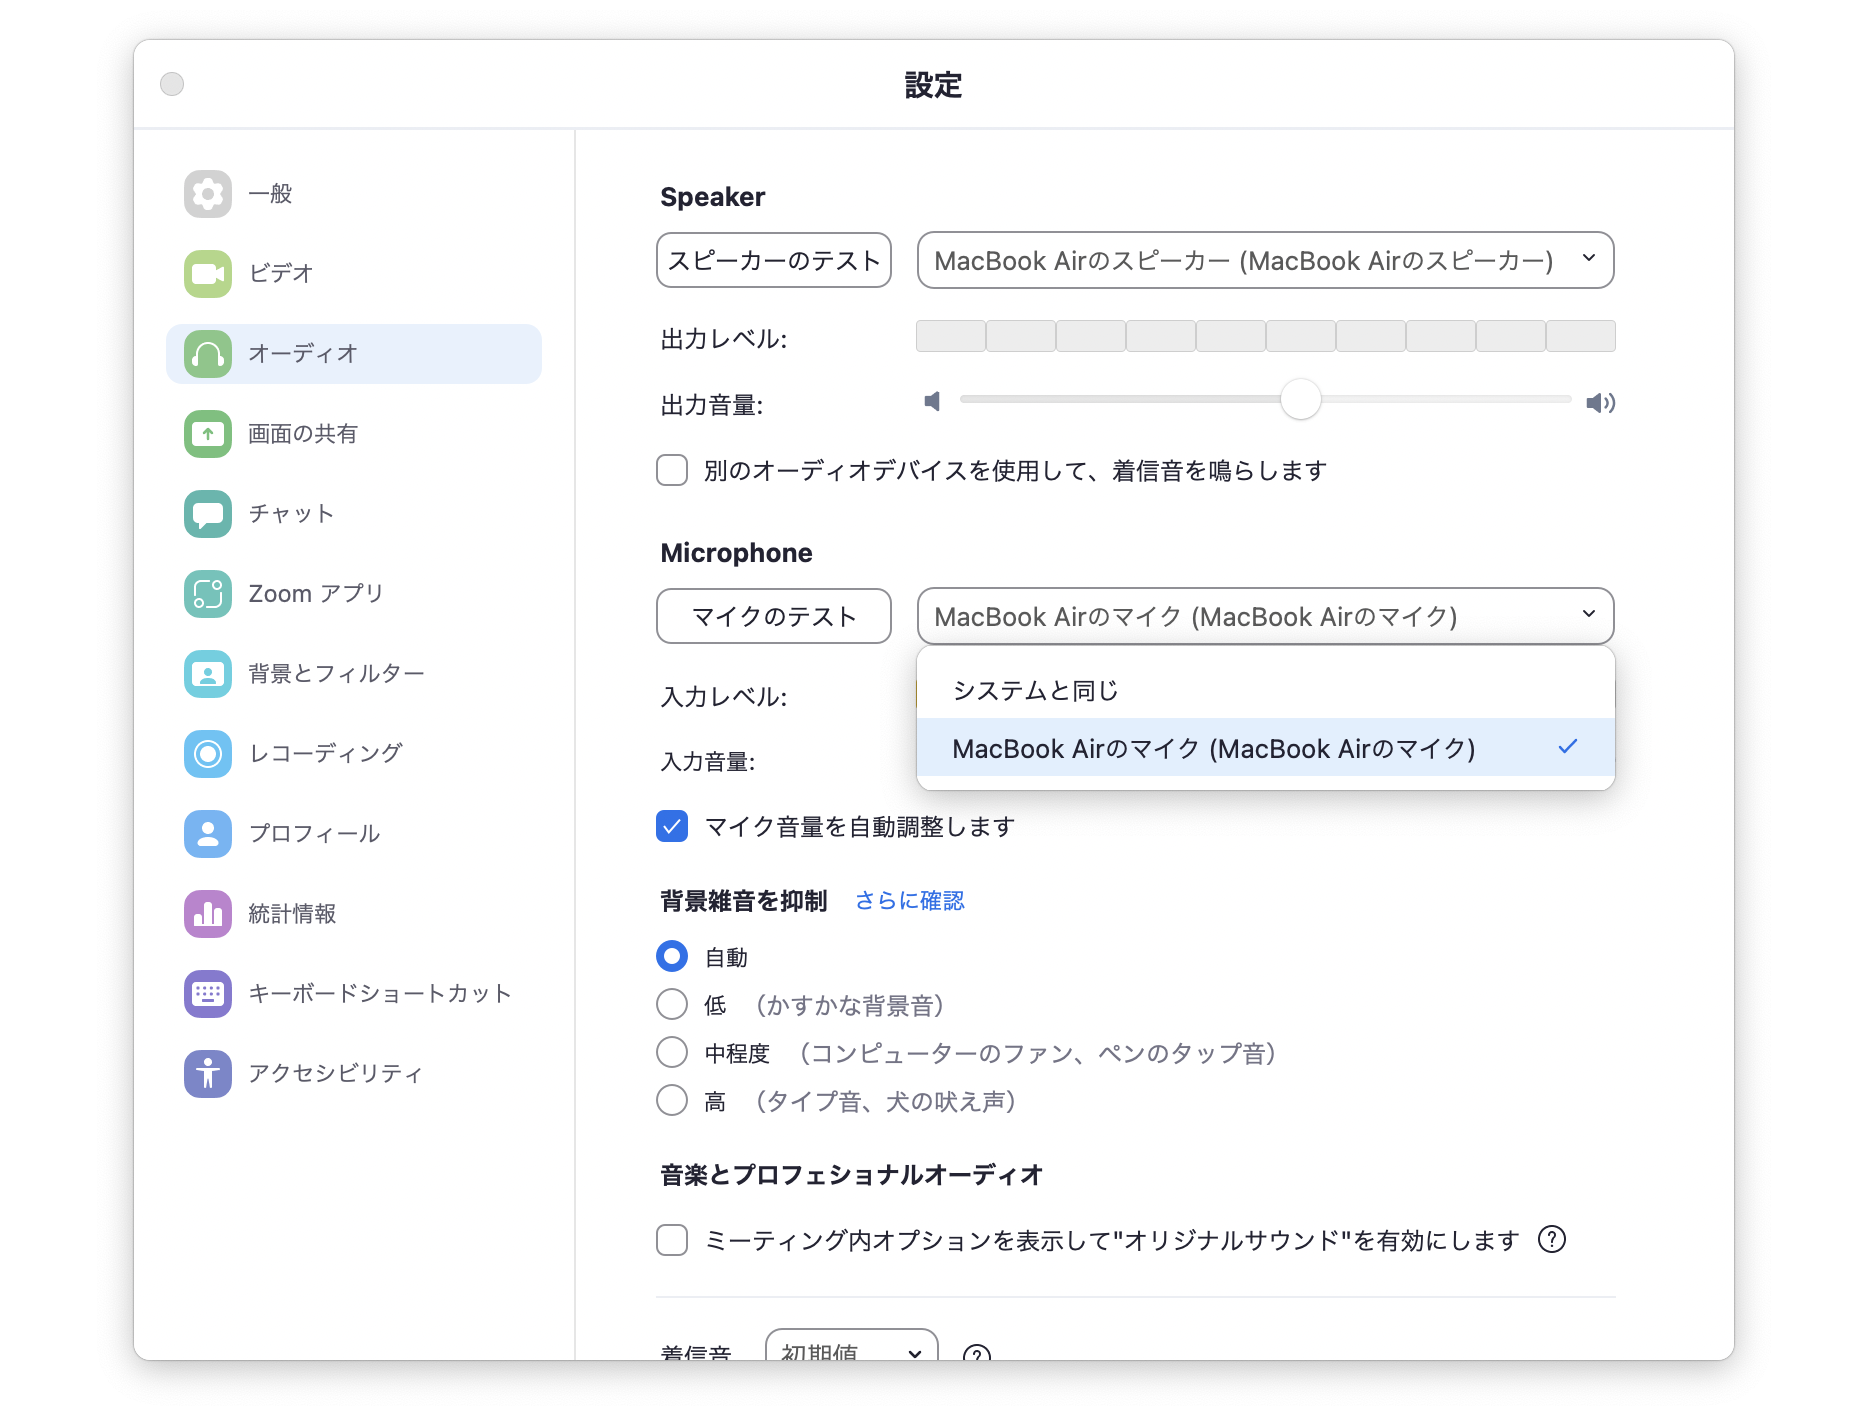The image size is (1850, 1420).
Task: Select レコーディング in the sidebar
Action: tap(354, 754)
